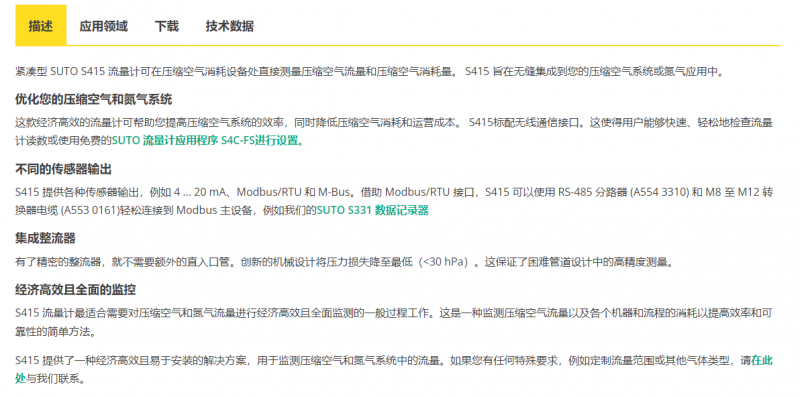Go to the 技术数据 tab
The height and width of the screenshot is (397, 800).
click(x=230, y=26)
